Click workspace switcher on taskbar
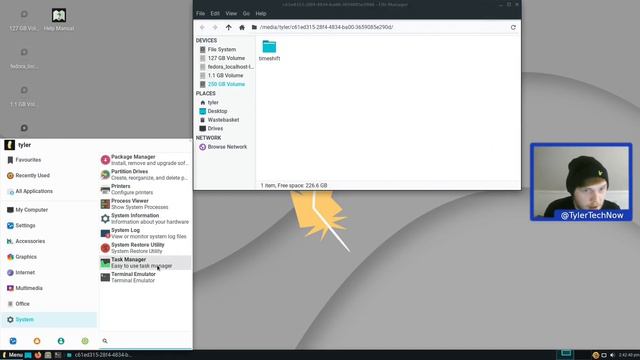This screenshot has width=640, height=360. point(565,354)
